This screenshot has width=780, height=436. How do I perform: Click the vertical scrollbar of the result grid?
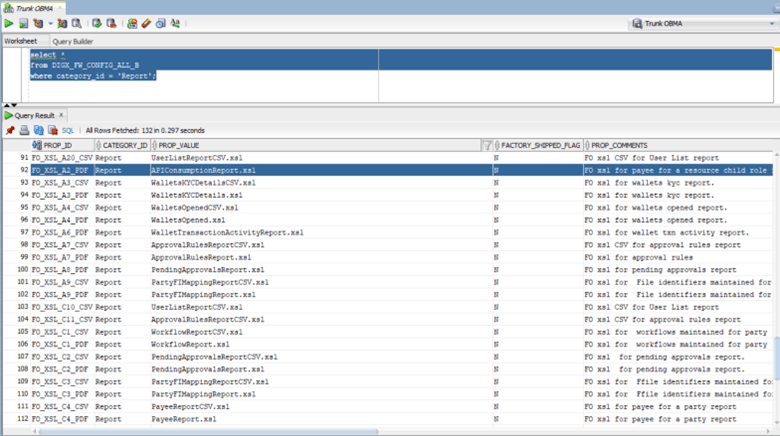[777, 358]
